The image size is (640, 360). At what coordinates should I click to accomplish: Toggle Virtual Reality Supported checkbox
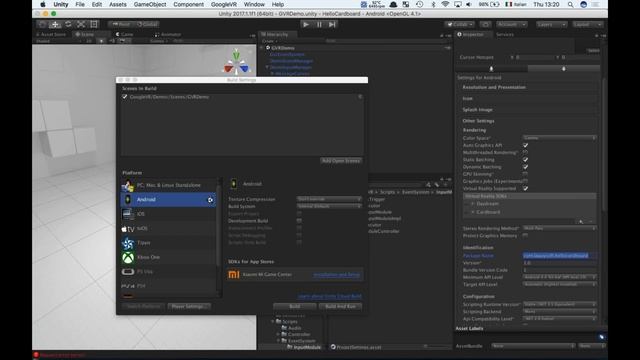(x=525, y=189)
